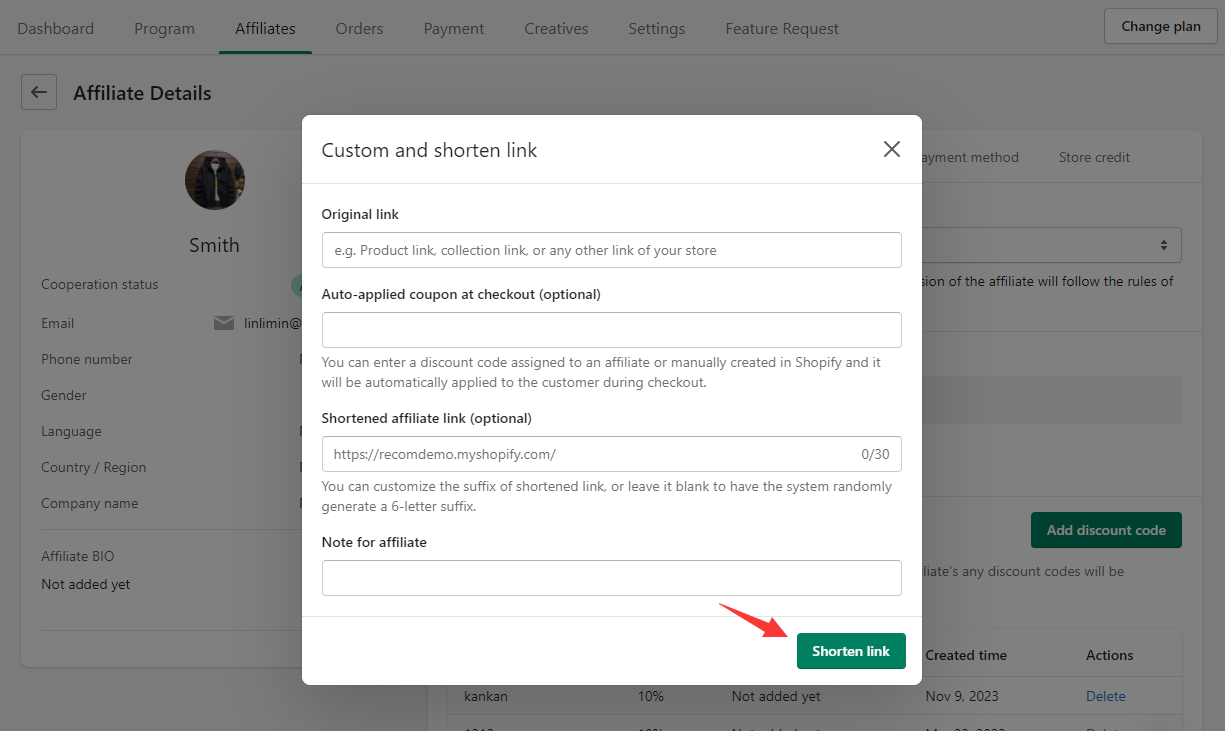
Task: Click the auto-applied coupon input field
Action: [x=611, y=330]
